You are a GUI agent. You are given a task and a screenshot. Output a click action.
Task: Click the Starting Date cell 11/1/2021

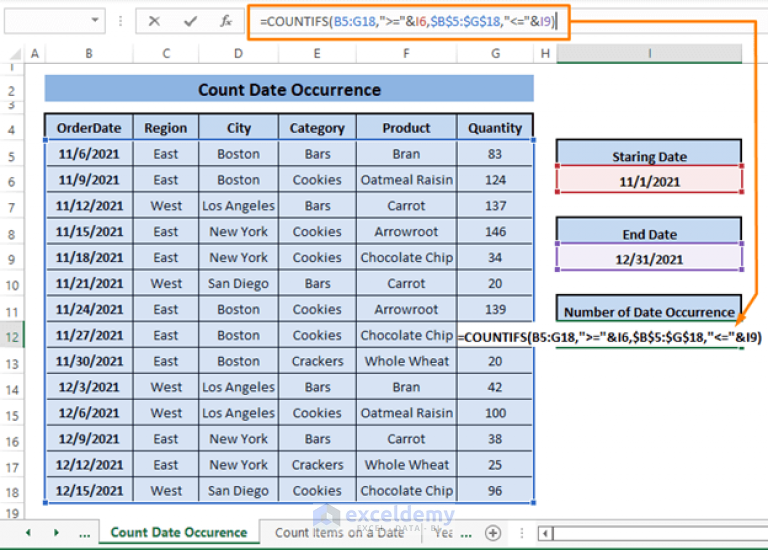pyautogui.click(x=649, y=182)
